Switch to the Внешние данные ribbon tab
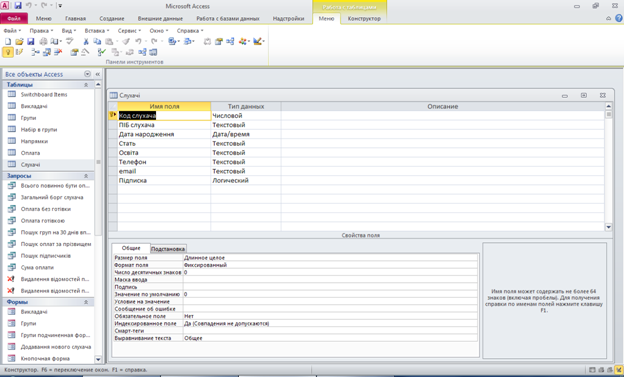 tap(160, 18)
